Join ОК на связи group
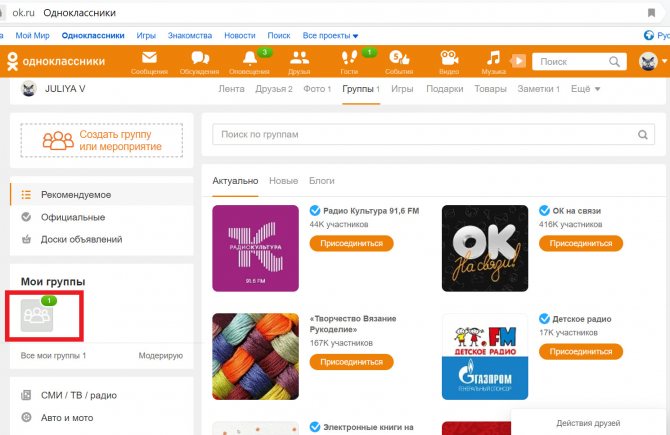Viewport: 670px width, 435px height. [x=581, y=243]
